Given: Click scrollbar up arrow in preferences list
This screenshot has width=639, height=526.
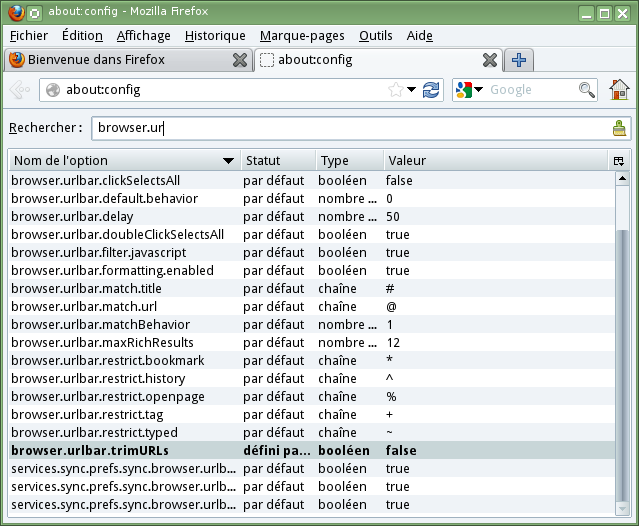Looking at the screenshot, I should coord(622,178).
